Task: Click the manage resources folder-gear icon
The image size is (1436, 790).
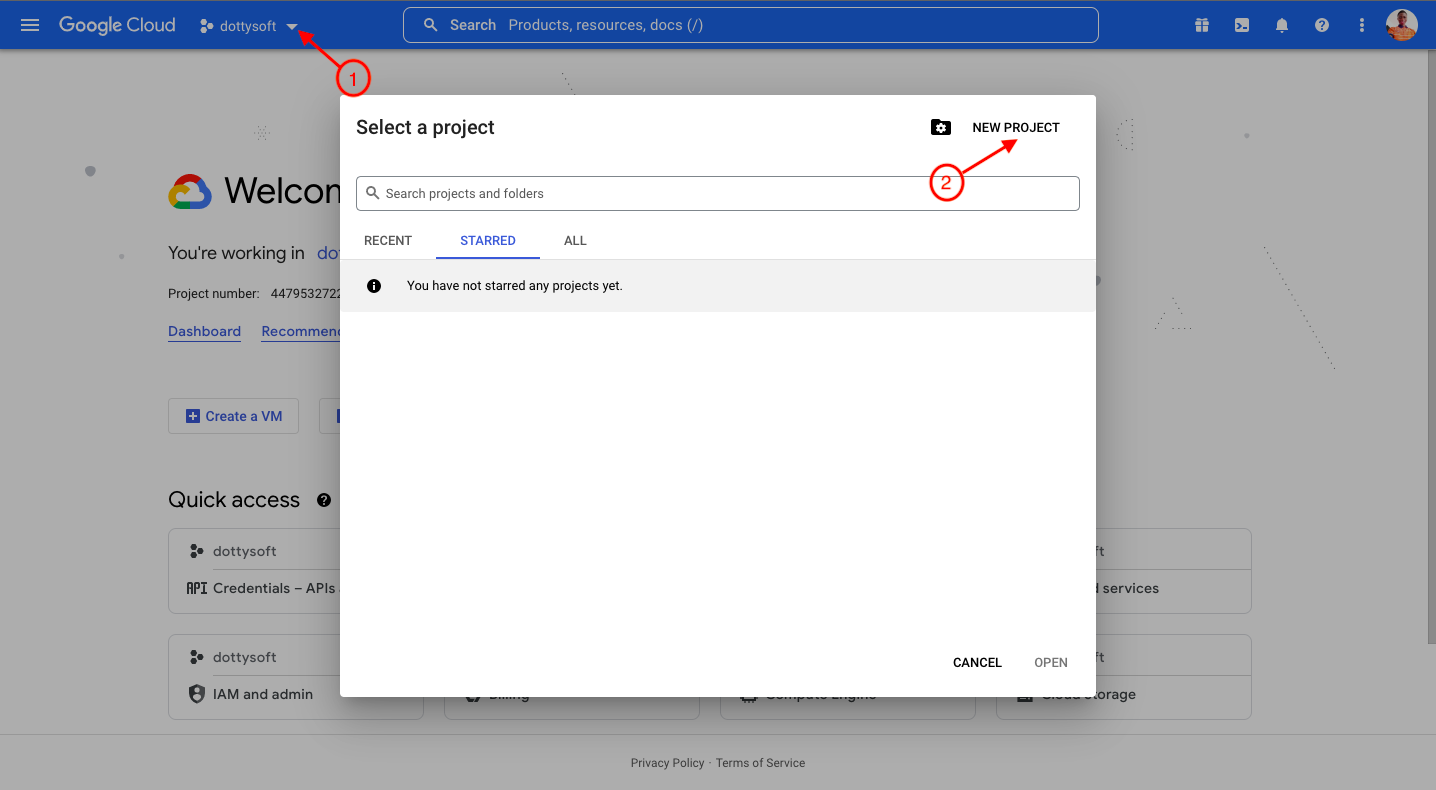Action: 940,127
